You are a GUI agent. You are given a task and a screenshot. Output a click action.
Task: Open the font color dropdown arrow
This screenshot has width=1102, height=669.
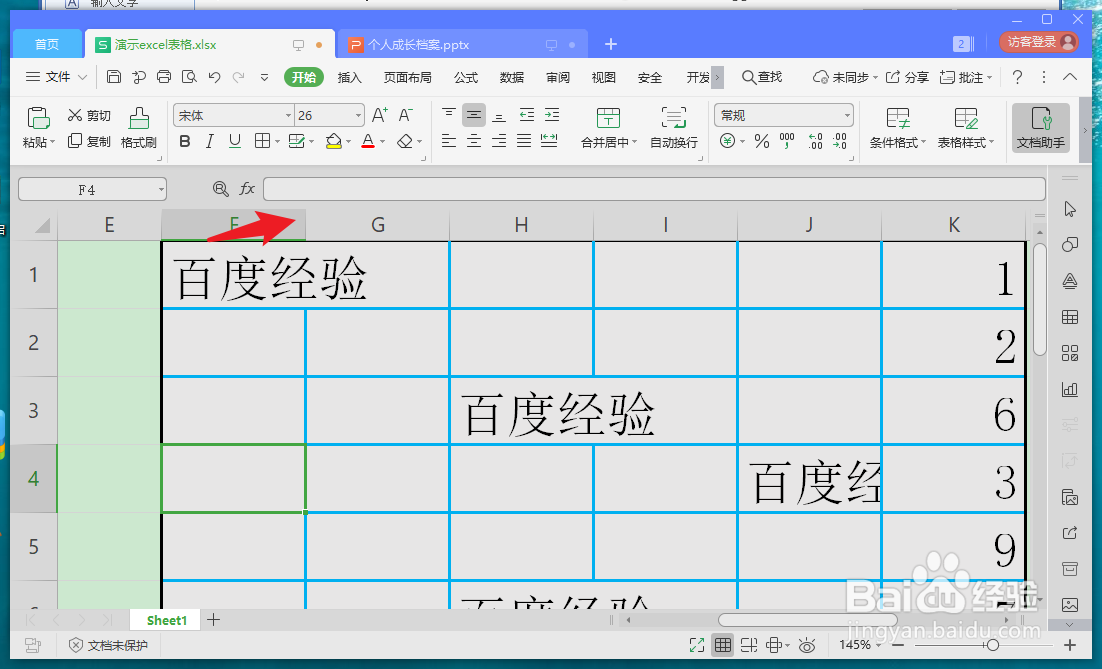pos(382,141)
